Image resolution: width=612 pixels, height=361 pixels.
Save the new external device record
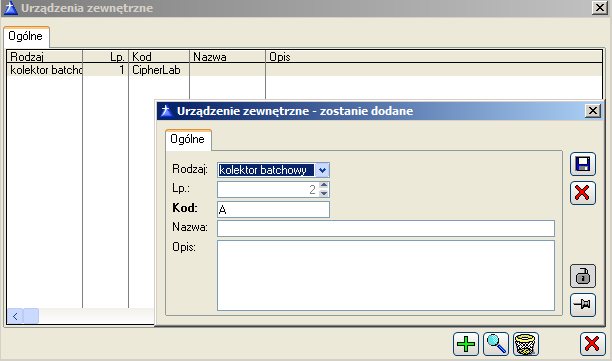click(x=583, y=164)
